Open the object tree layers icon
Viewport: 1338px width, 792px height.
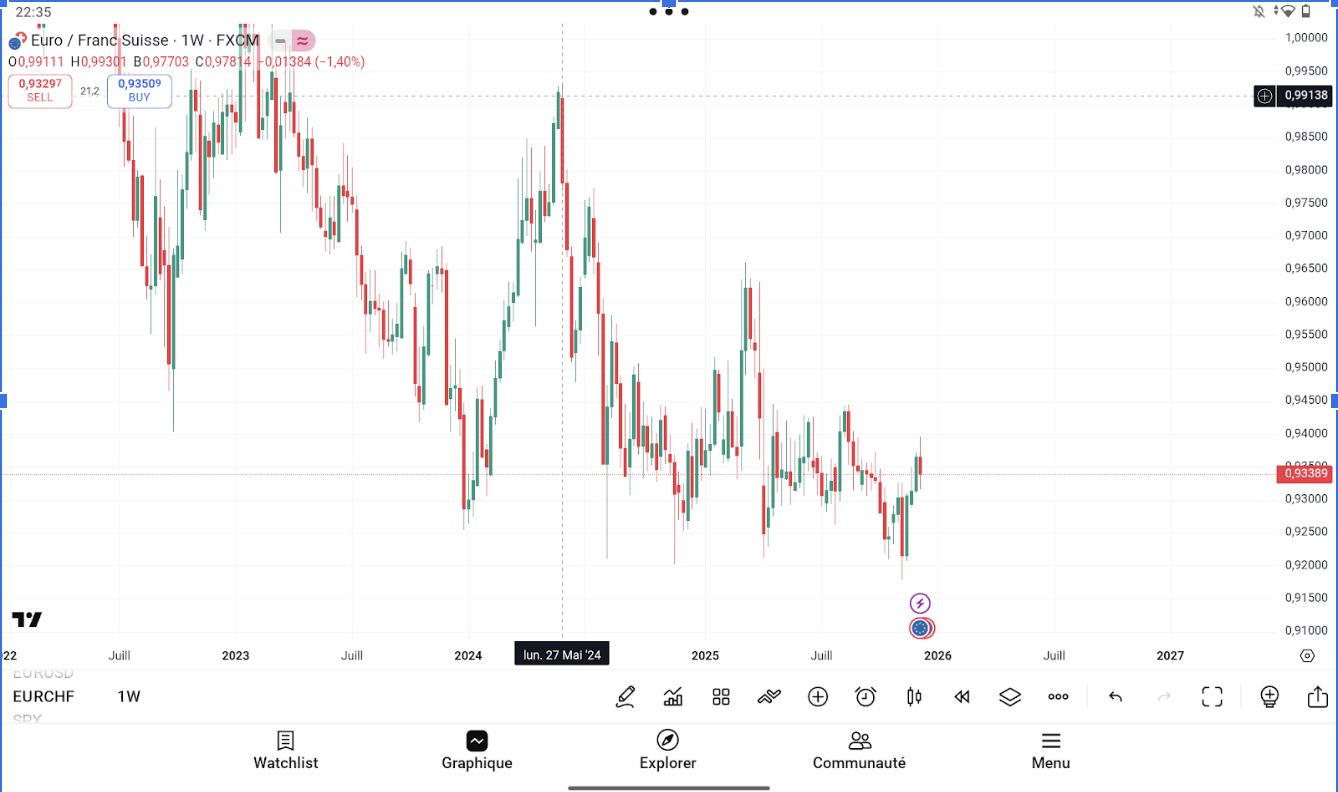coord(1010,697)
